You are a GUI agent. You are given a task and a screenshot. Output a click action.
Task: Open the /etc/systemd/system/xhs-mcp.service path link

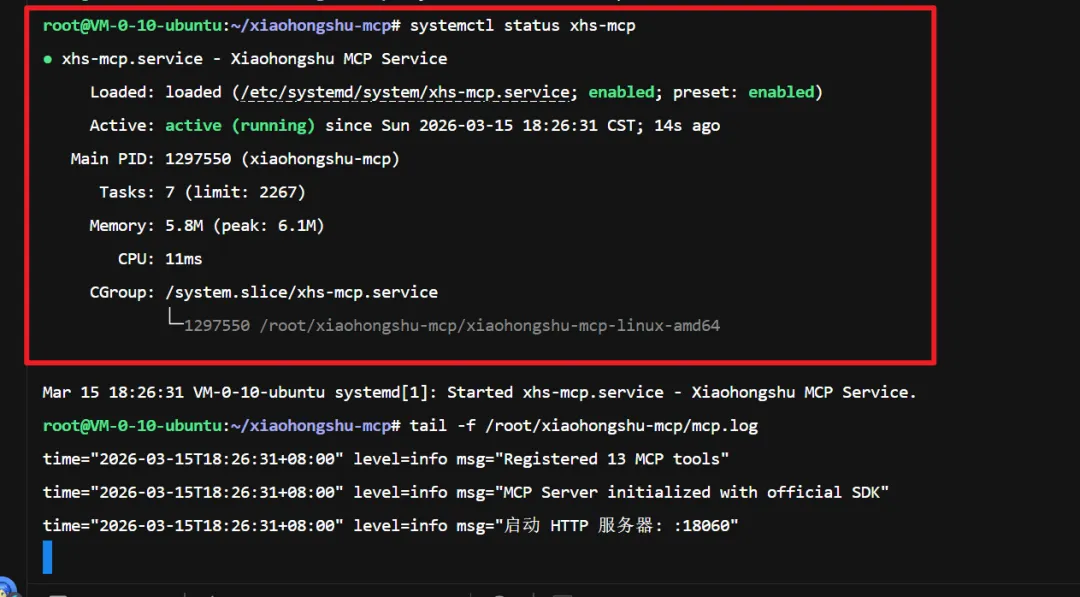point(405,92)
